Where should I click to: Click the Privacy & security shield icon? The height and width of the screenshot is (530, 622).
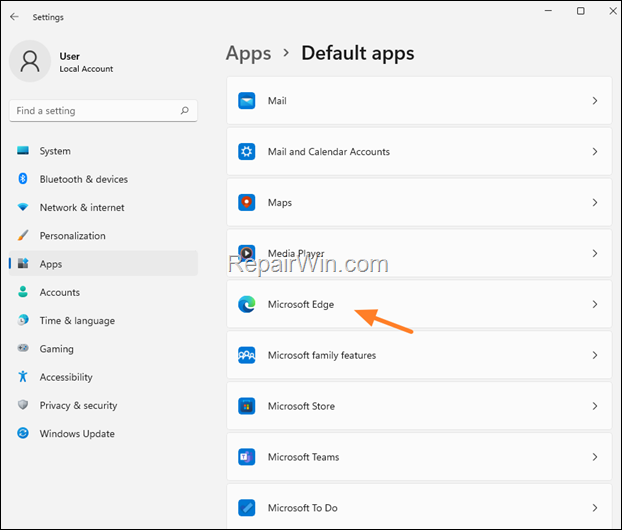click(x=23, y=405)
